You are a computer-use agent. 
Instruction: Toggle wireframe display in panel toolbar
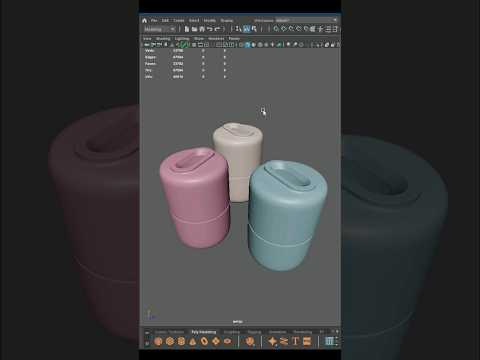(x=241, y=44)
